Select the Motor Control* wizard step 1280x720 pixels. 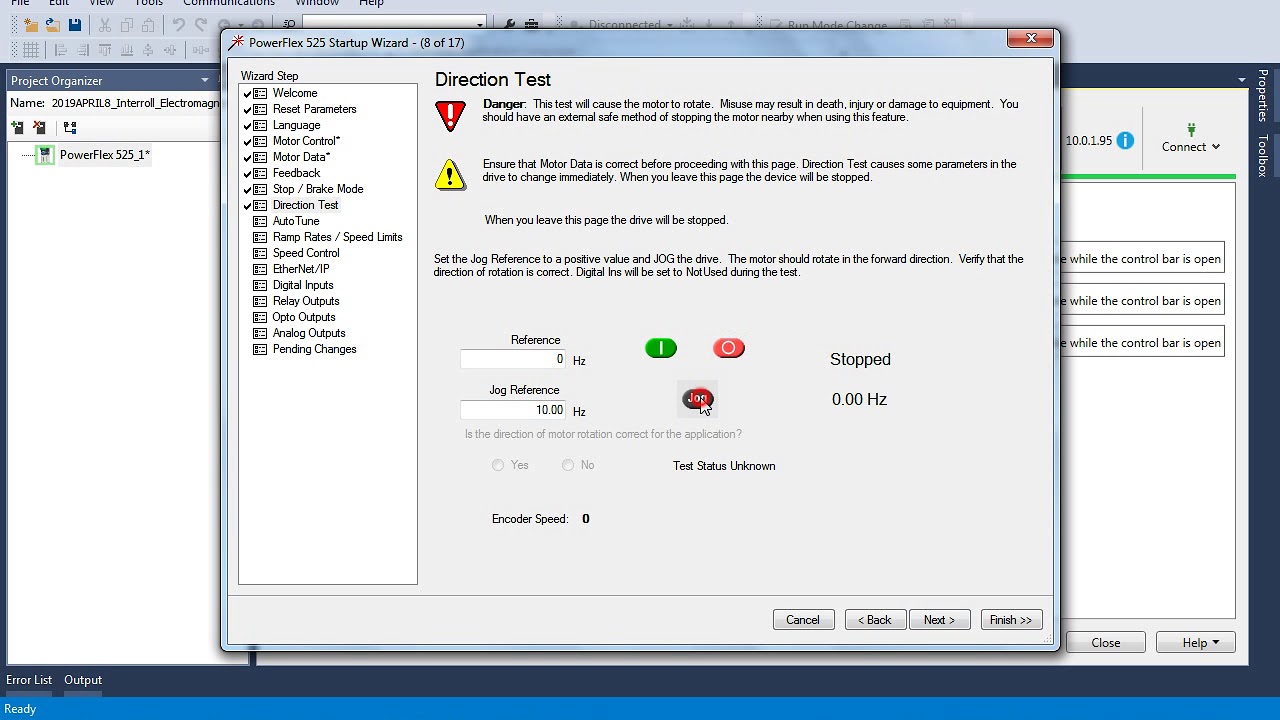pos(306,141)
